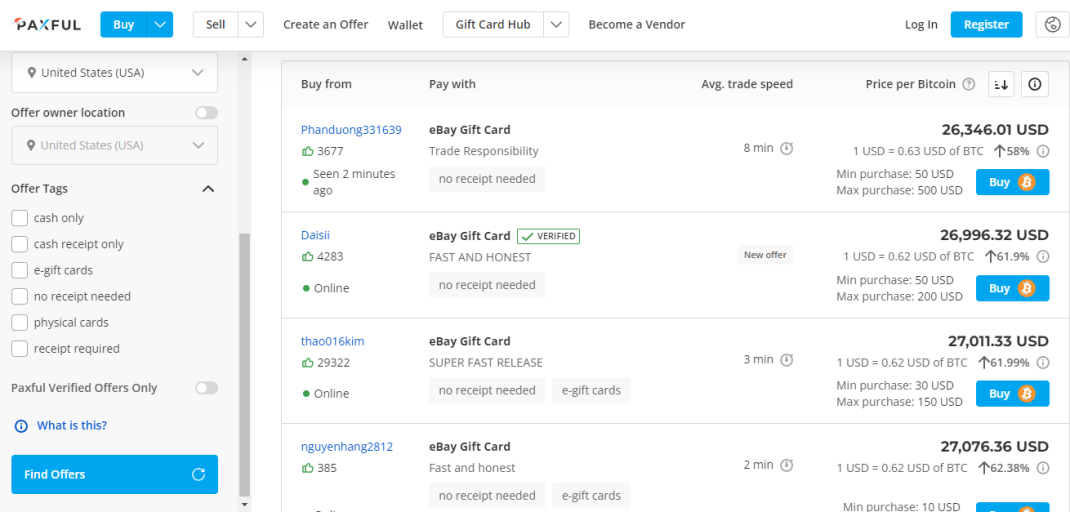Image resolution: width=1070 pixels, height=512 pixels.
Task: Click the Sell menu button
Action: point(216,25)
